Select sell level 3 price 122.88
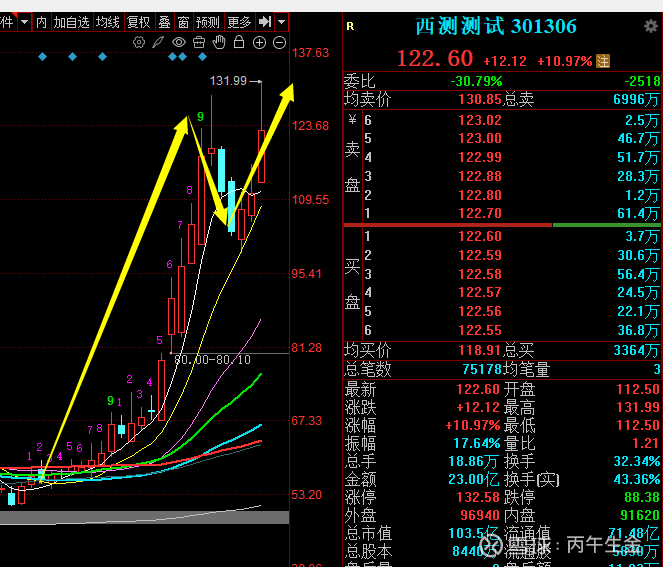The width and height of the screenshot is (663, 567). [480, 176]
